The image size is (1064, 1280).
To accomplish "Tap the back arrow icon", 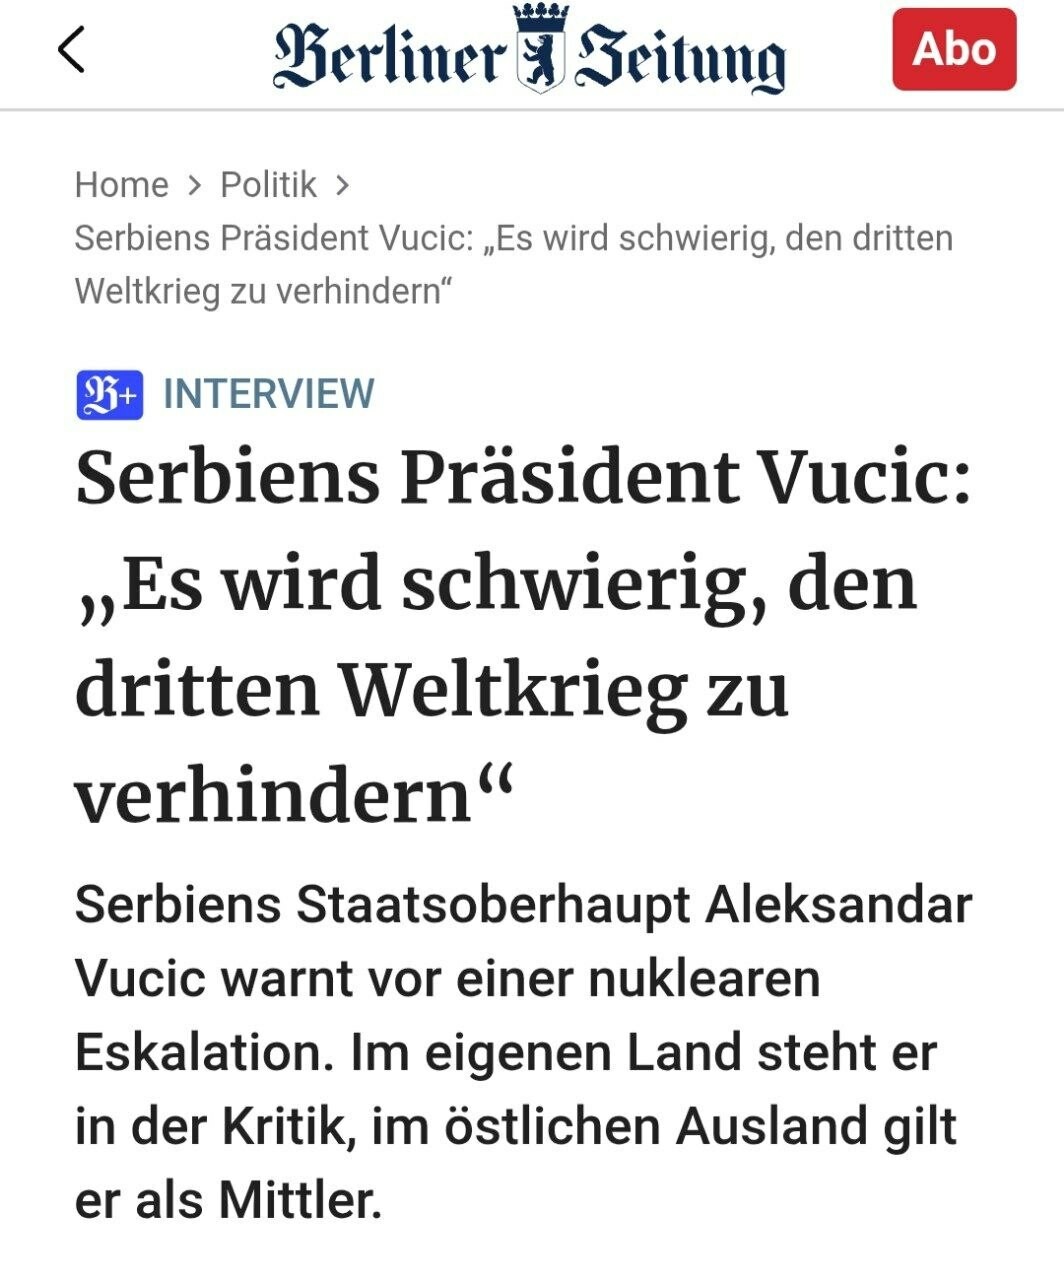I will 71,50.
